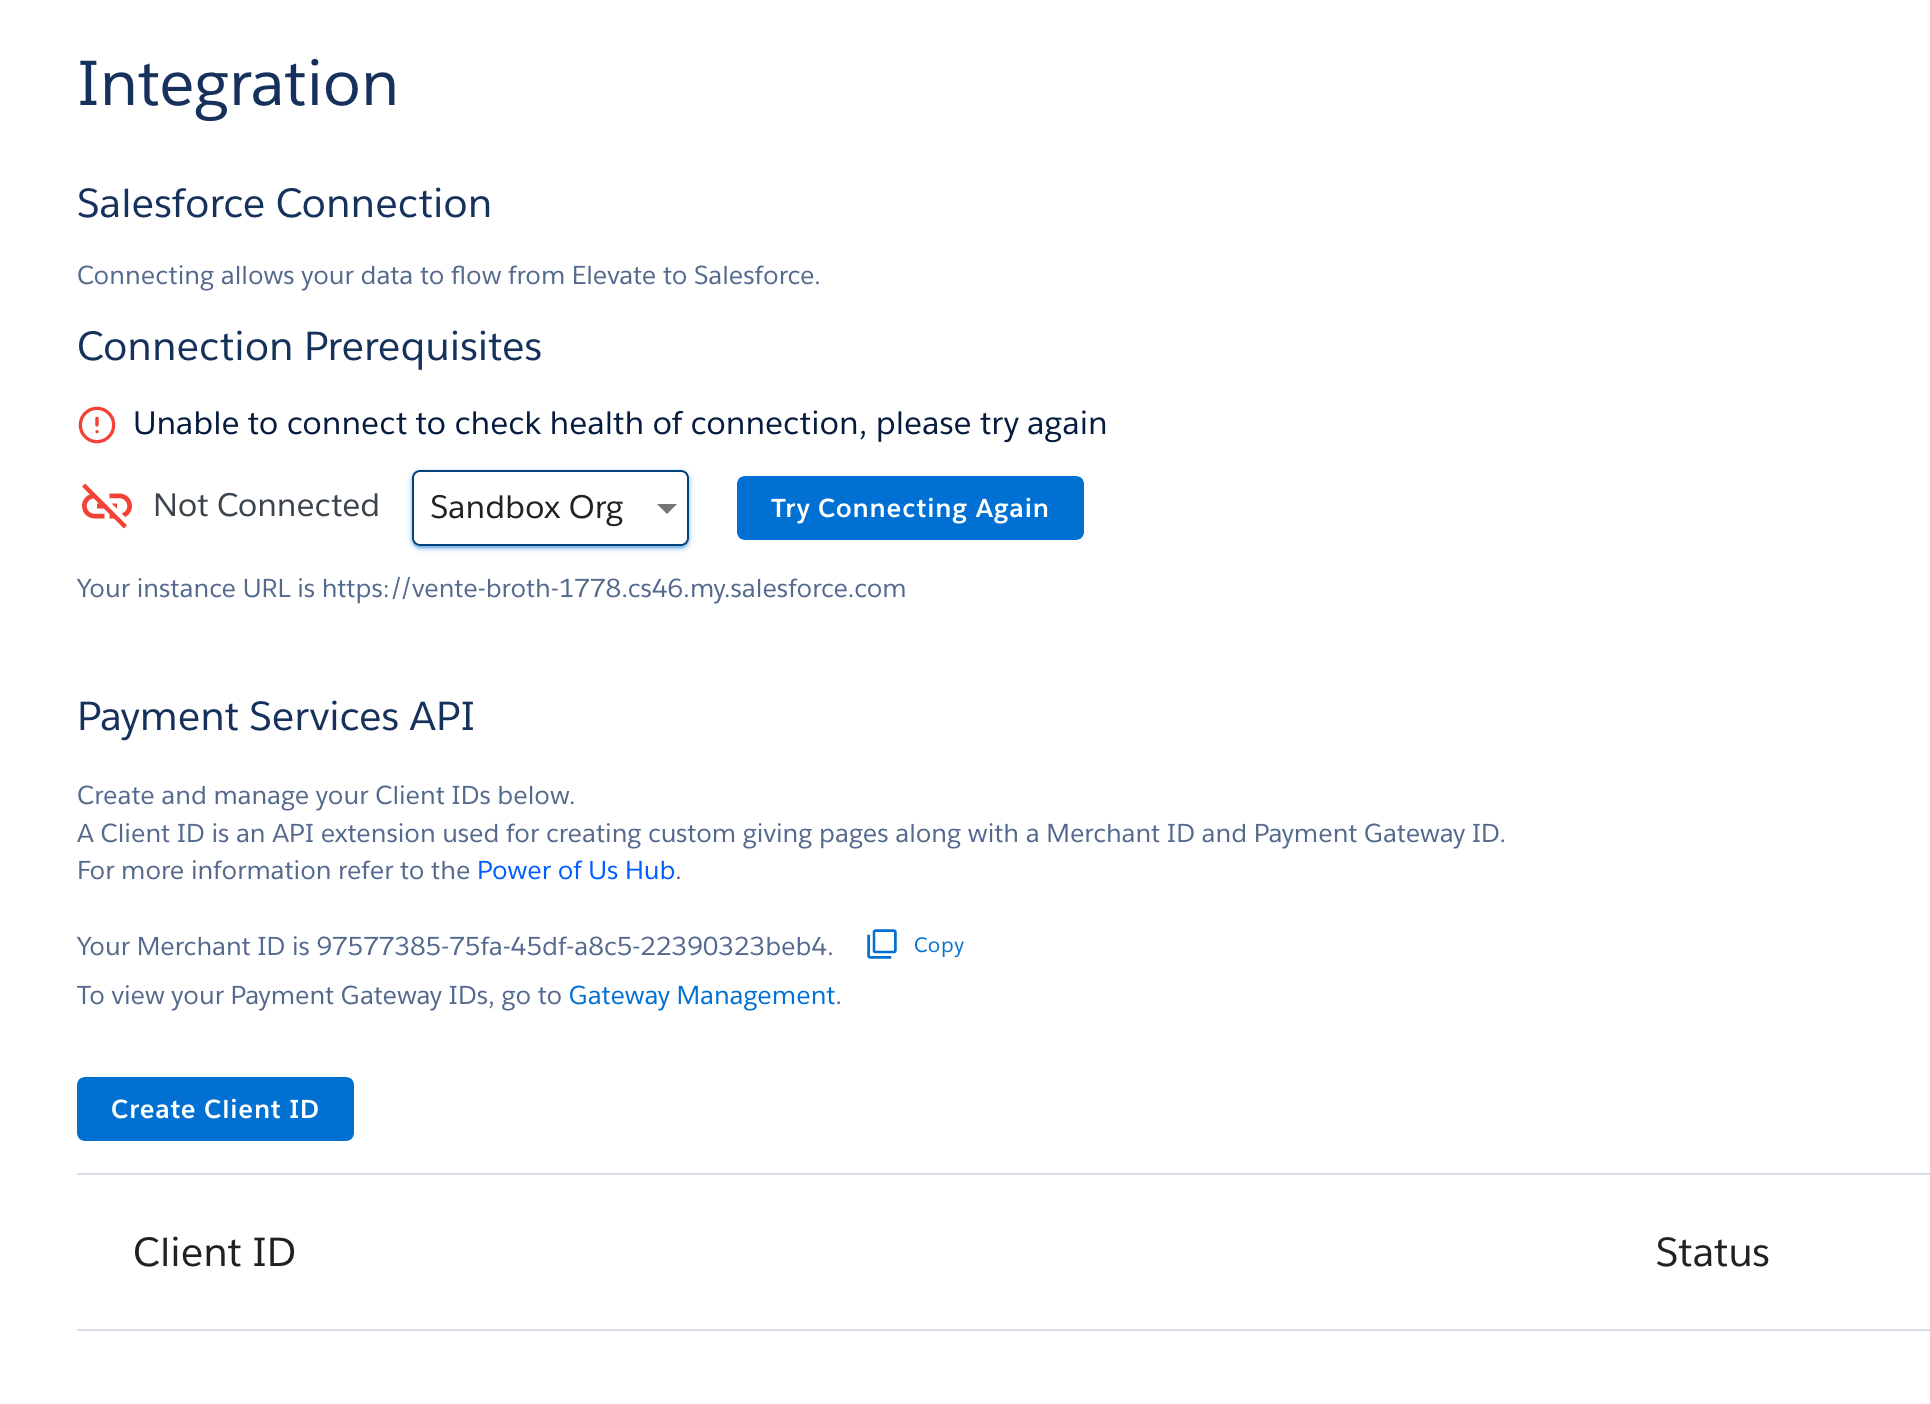Select the instance URL text

click(x=490, y=589)
